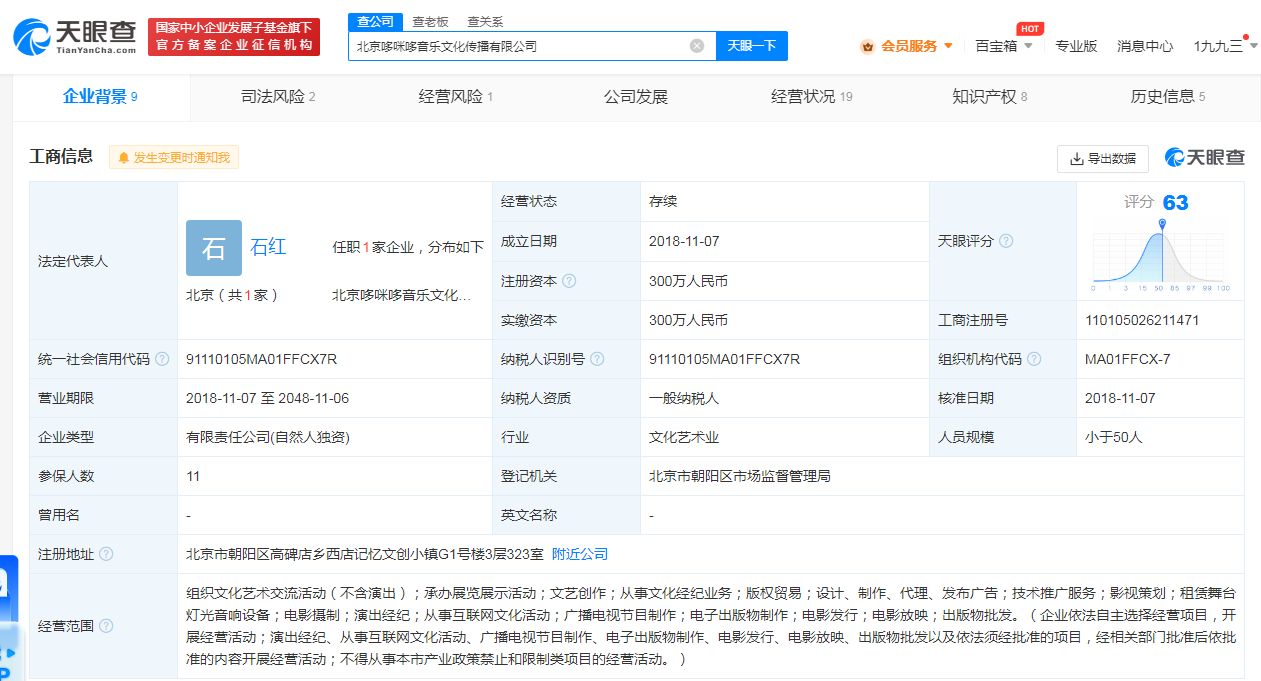
Task: Click the help icon next to 天眼评分
Action: coord(1006,241)
